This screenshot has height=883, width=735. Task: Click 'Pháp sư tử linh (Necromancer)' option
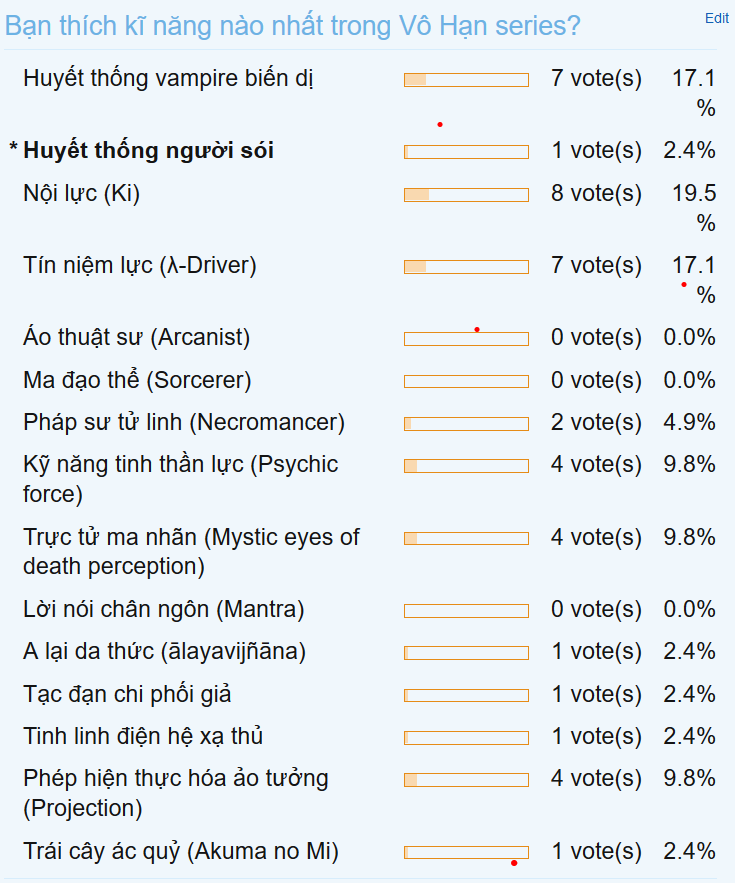tap(184, 423)
